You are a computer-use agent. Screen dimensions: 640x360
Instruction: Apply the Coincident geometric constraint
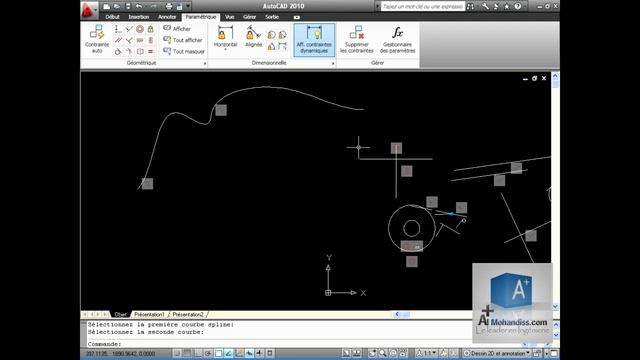click(x=118, y=29)
